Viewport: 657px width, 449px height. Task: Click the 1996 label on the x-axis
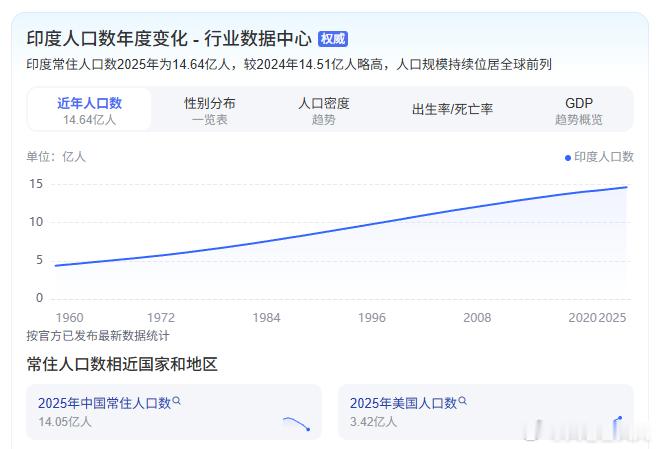pos(372,317)
